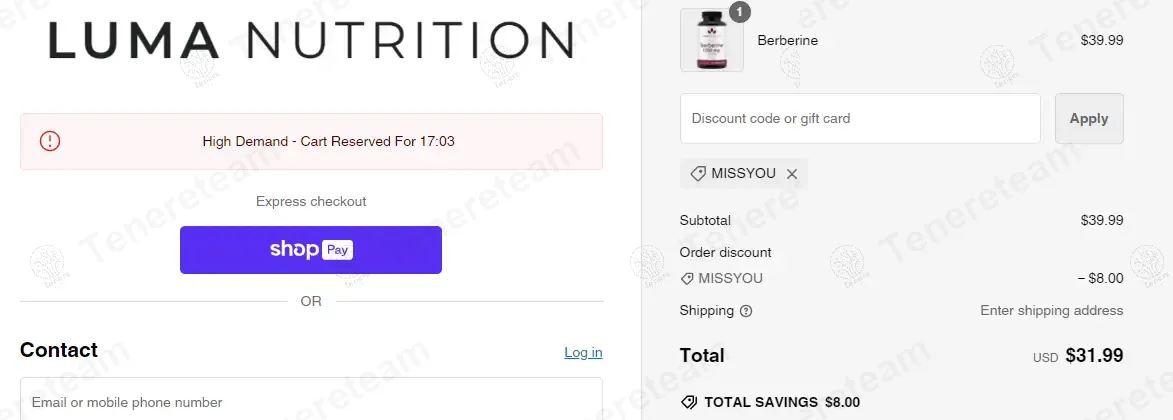Click the Enter shipping address text
The width and height of the screenshot is (1173, 420).
click(x=1051, y=310)
